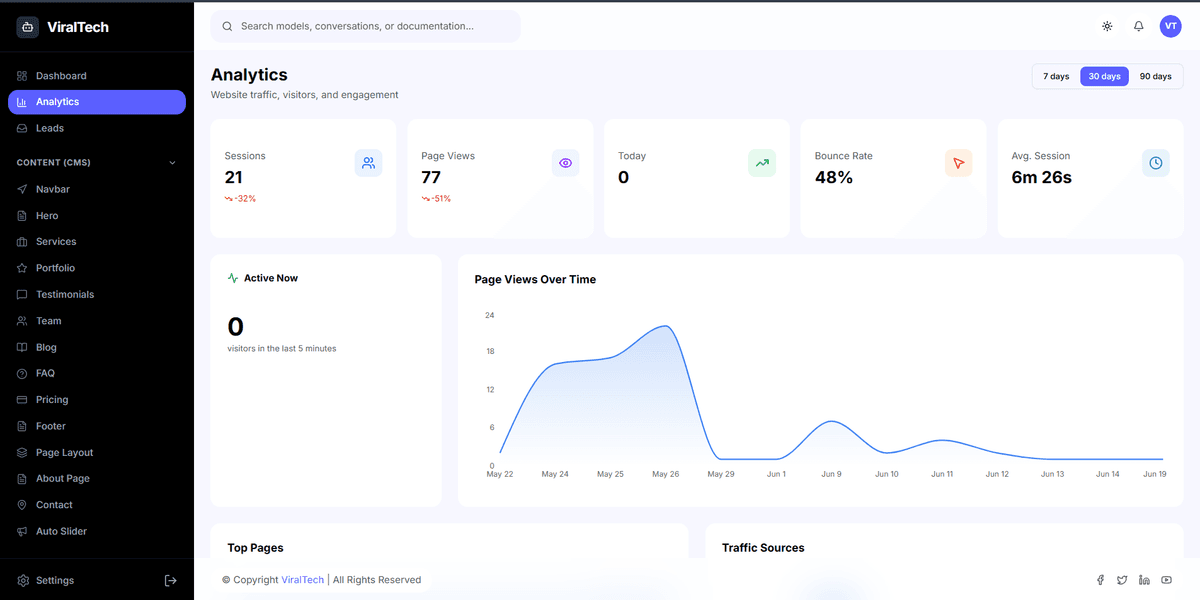Open Page Layout in CMS menu

pyautogui.click(x=97, y=453)
